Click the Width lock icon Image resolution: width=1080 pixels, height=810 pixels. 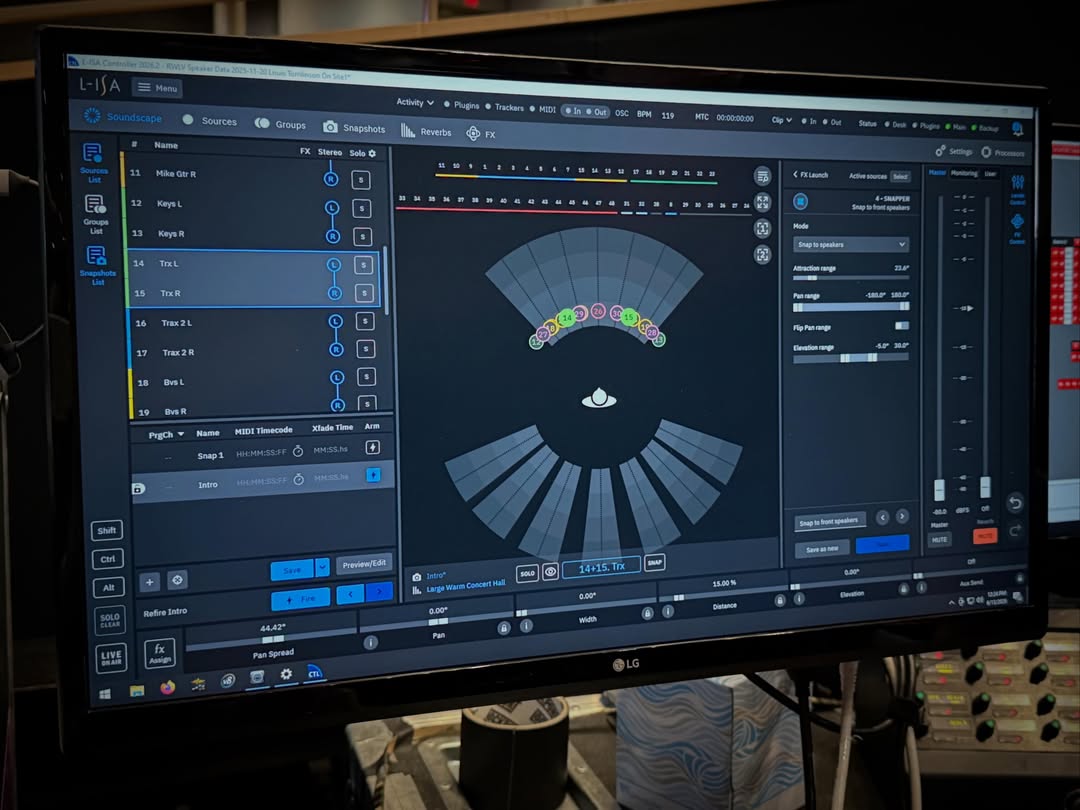647,613
